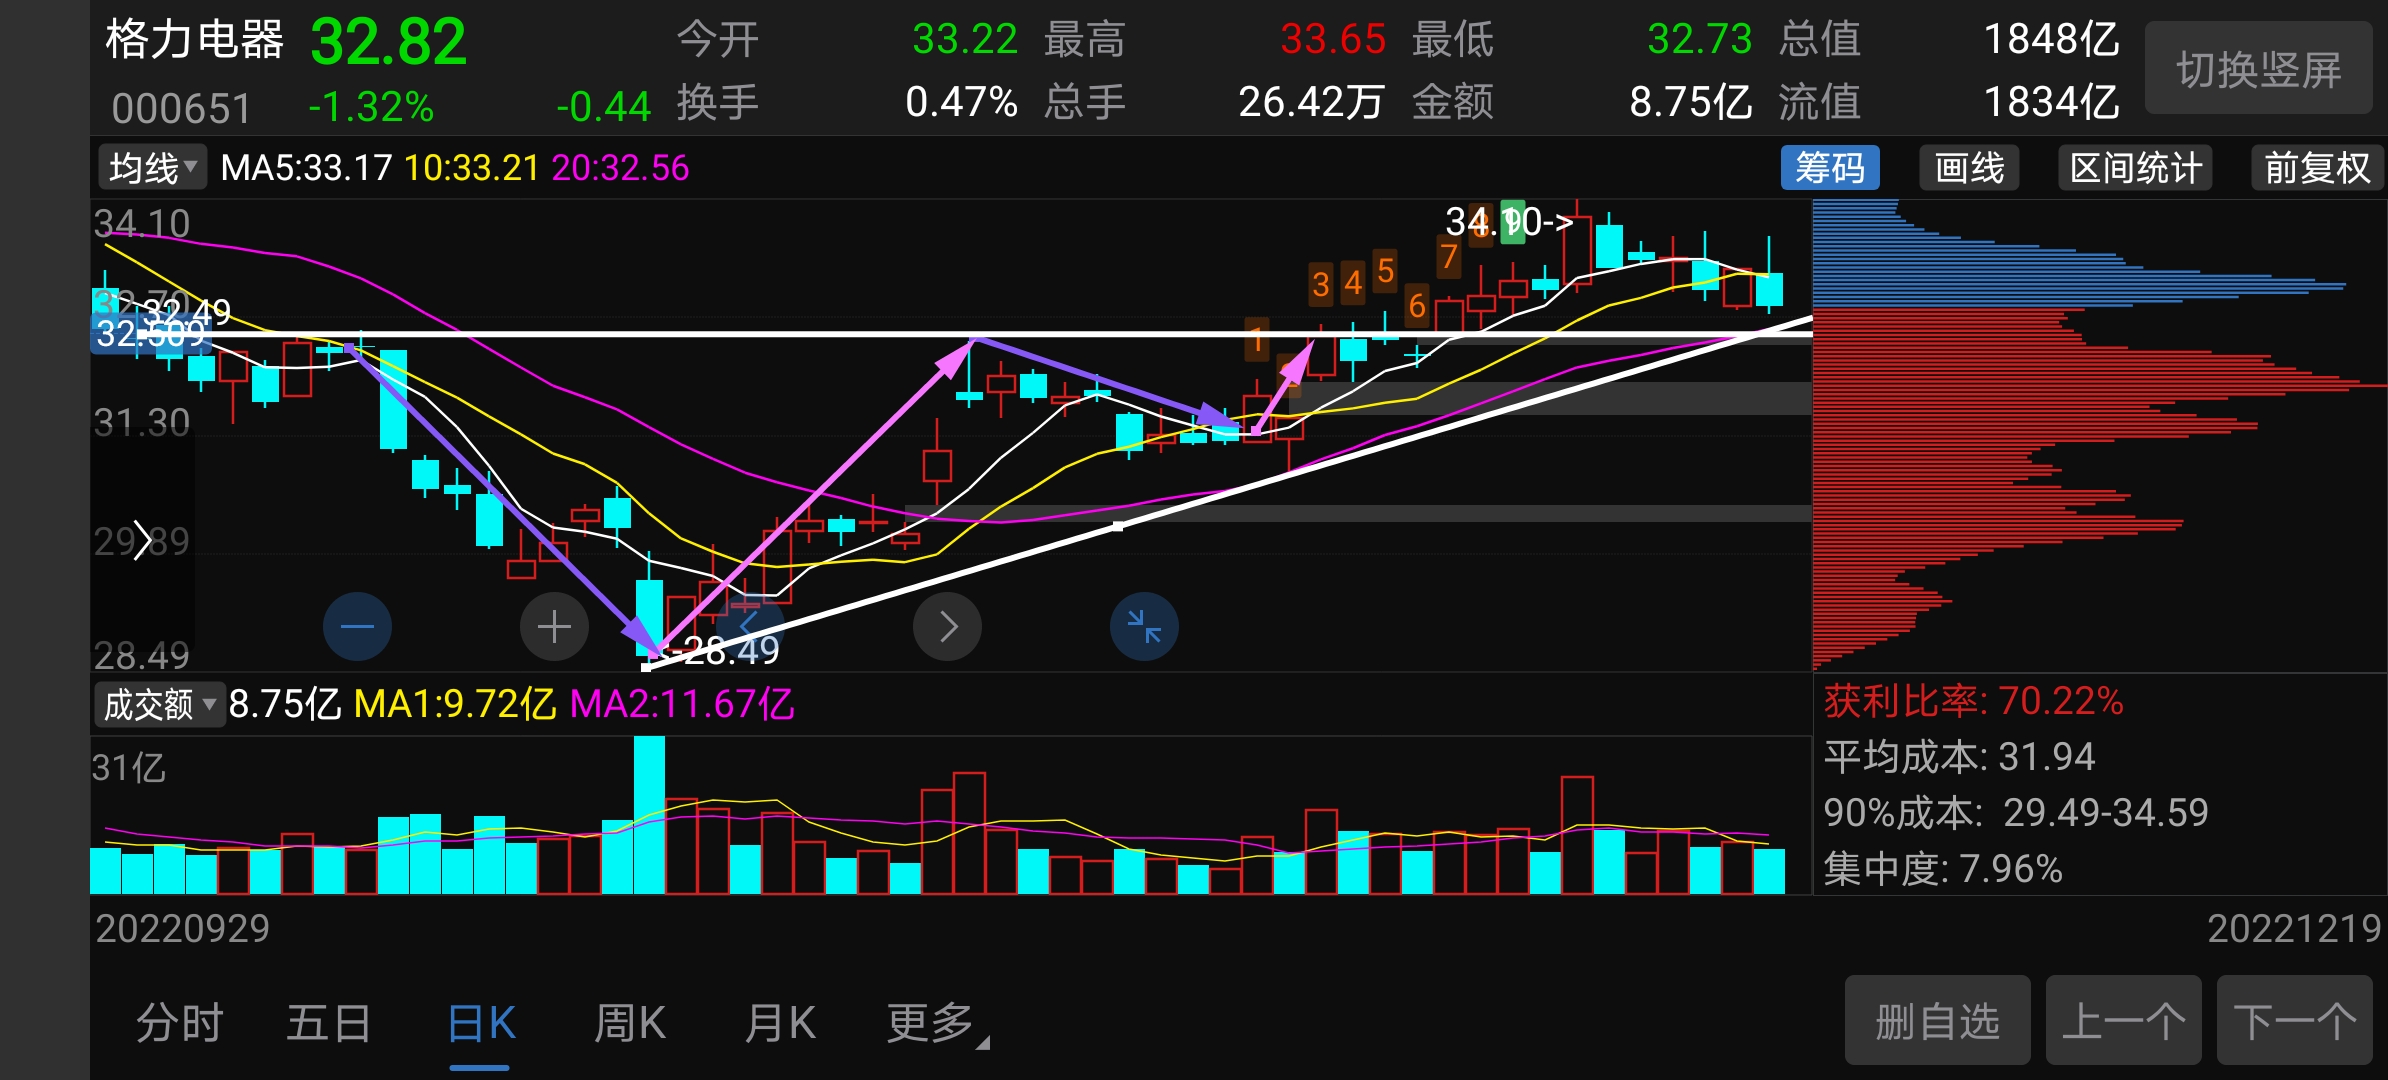The width and height of the screenshot is (2388, 1080).
Task: Tap the 获利比率: 70.22% figure
Action: click(x=1973, y=701)
